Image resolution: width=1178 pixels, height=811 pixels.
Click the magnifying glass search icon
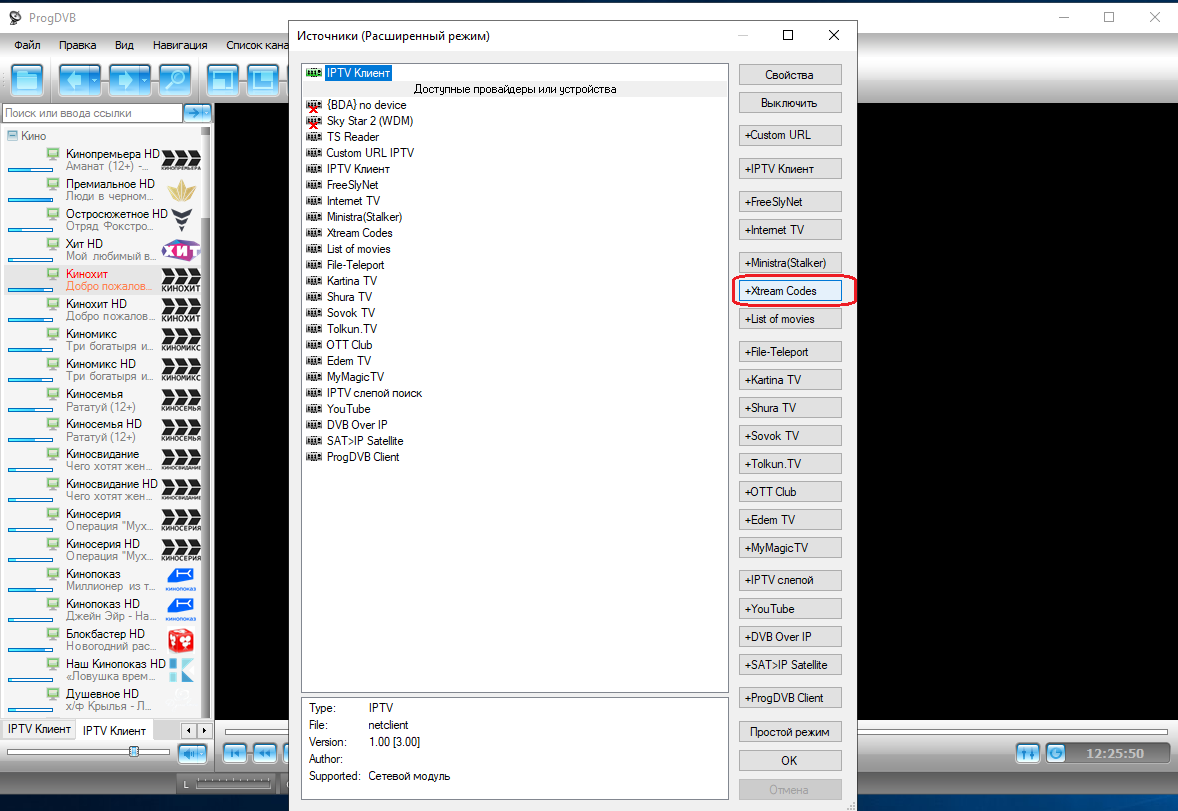click(x=175, y=79)
